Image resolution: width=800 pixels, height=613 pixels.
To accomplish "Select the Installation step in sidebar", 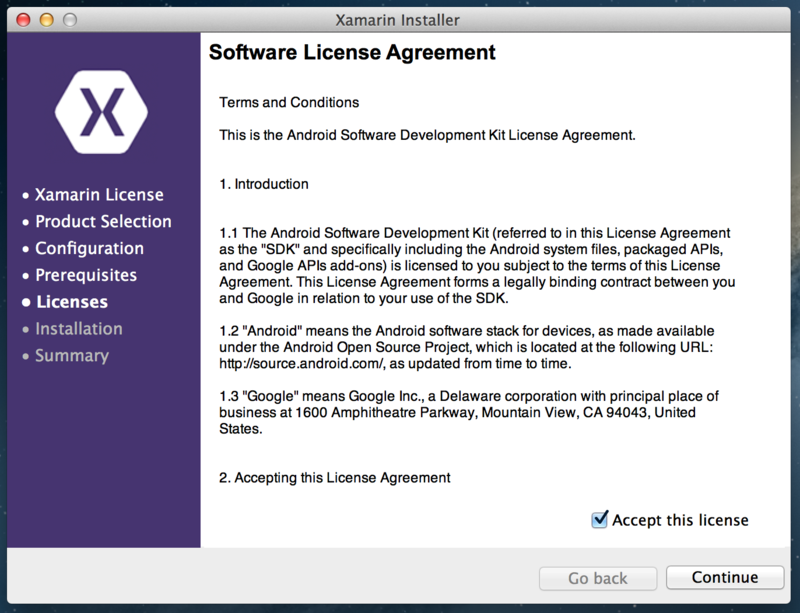I will tap(79, 329).
